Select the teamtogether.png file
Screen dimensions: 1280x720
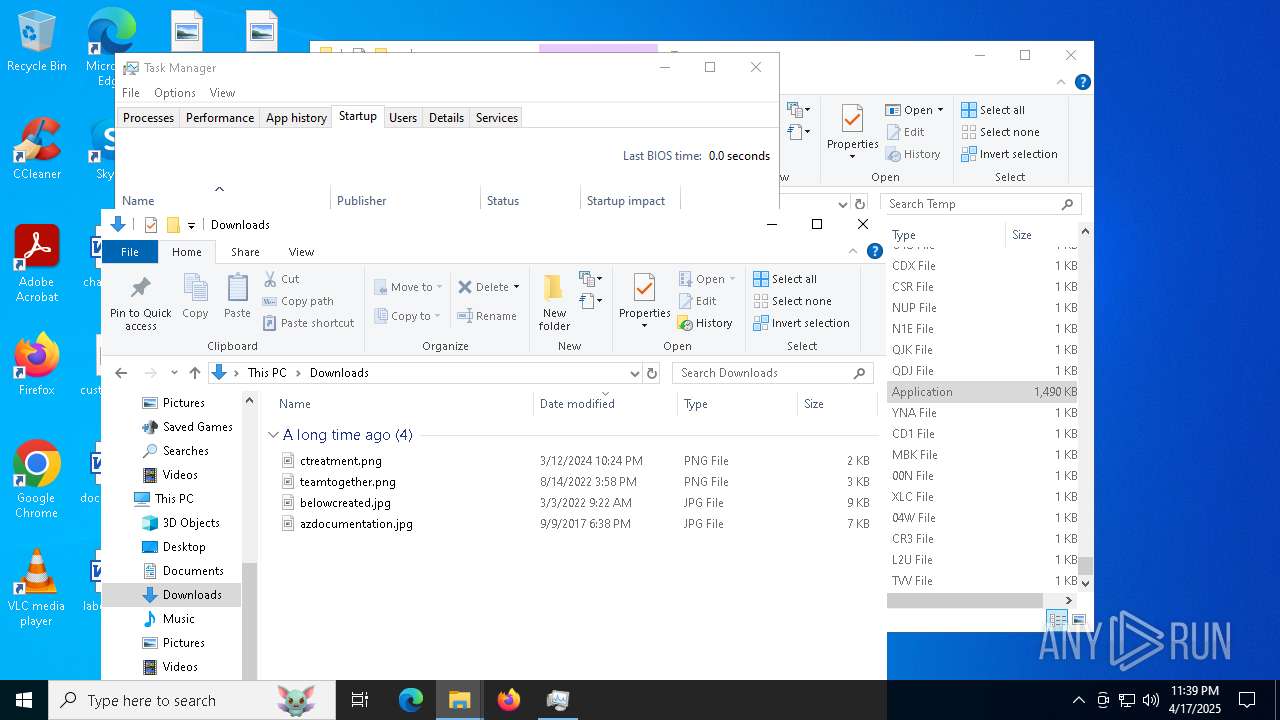pyautogui.click(x=348, y=482)
